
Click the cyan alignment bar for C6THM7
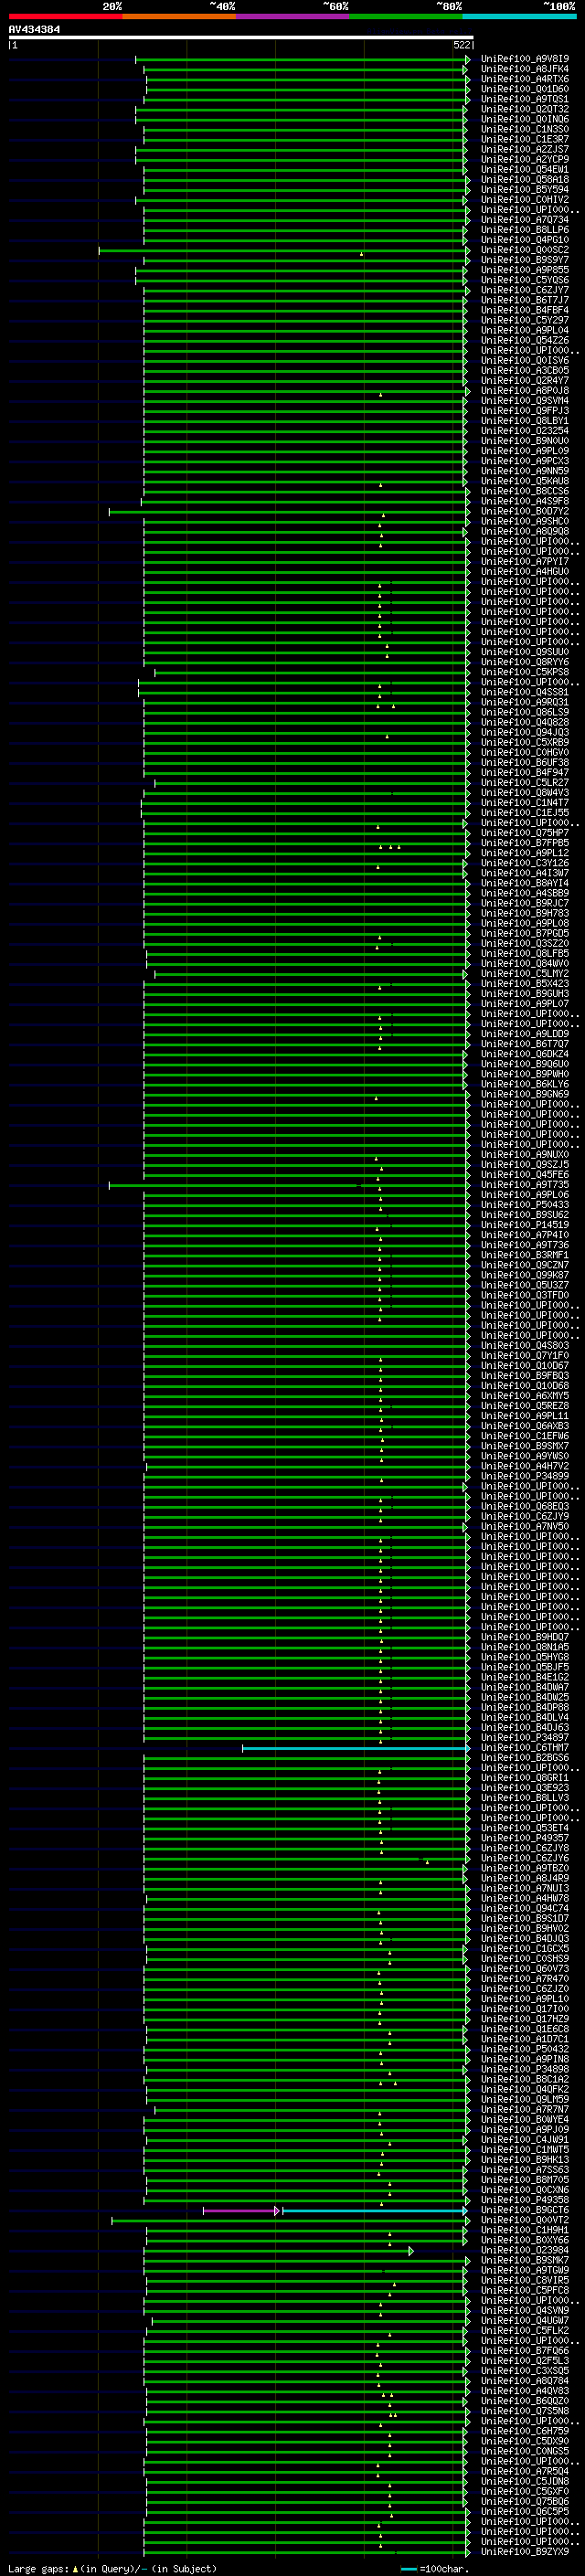pos(355,1748)
